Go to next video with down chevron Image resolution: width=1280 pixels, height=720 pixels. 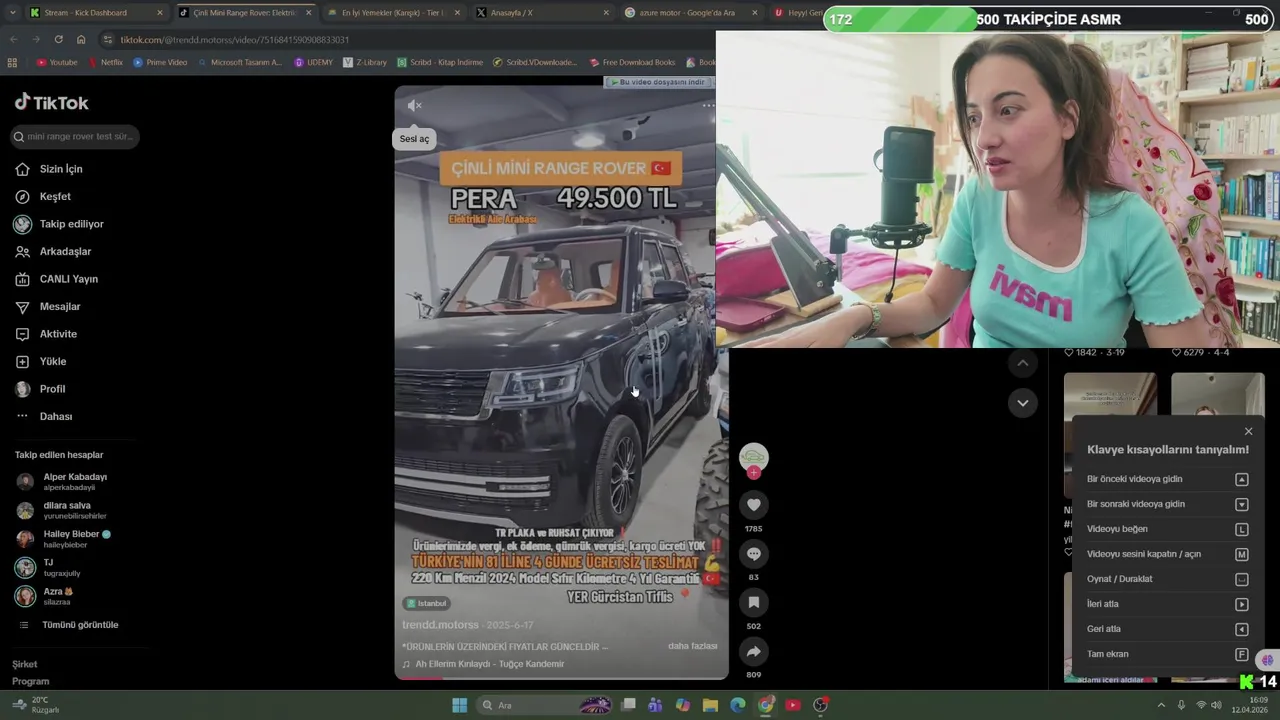pyautogui.click(x=1022, y=403)
